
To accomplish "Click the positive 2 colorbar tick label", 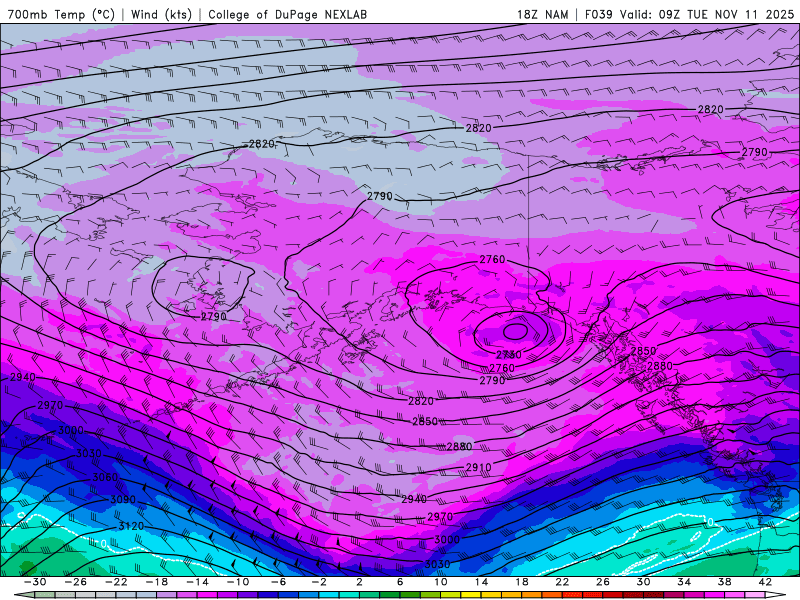I will click(359, 582).
